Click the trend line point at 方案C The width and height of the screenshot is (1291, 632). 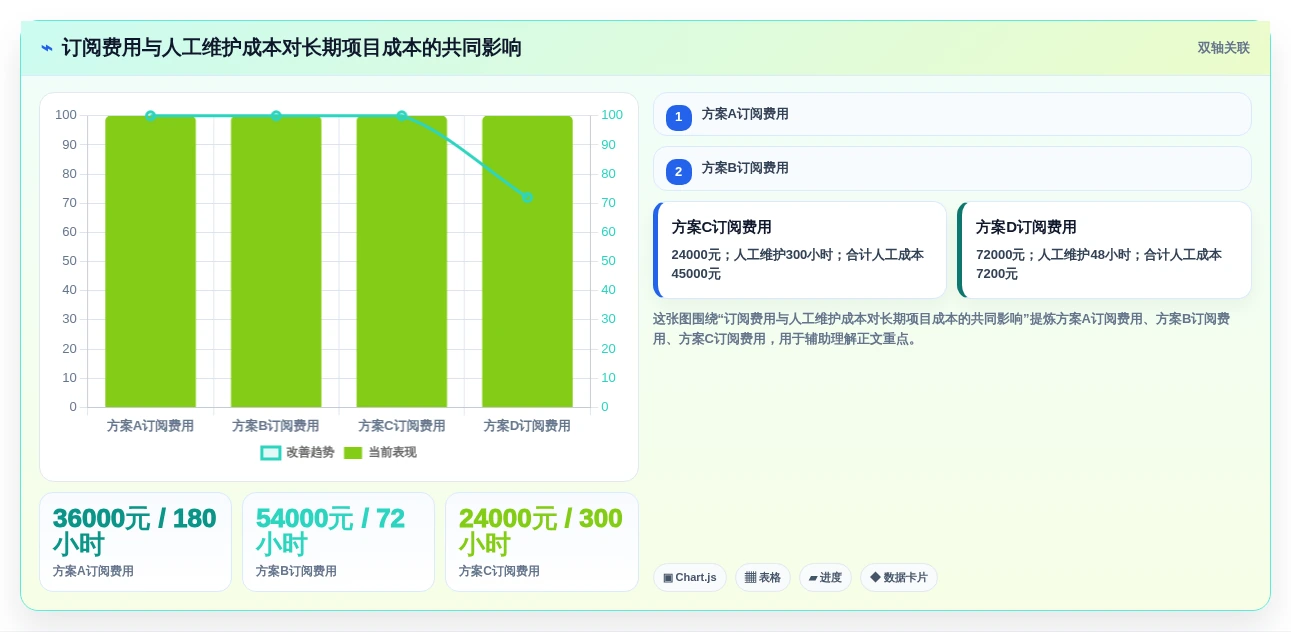pyautogui.click(x=402, y=116)
